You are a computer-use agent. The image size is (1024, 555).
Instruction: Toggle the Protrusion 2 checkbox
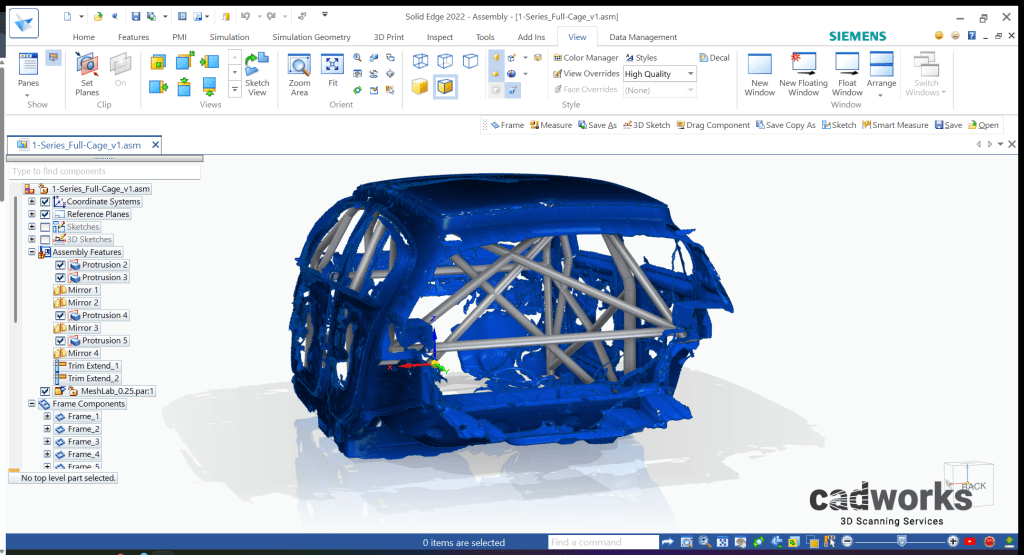(x=60, y=265)
